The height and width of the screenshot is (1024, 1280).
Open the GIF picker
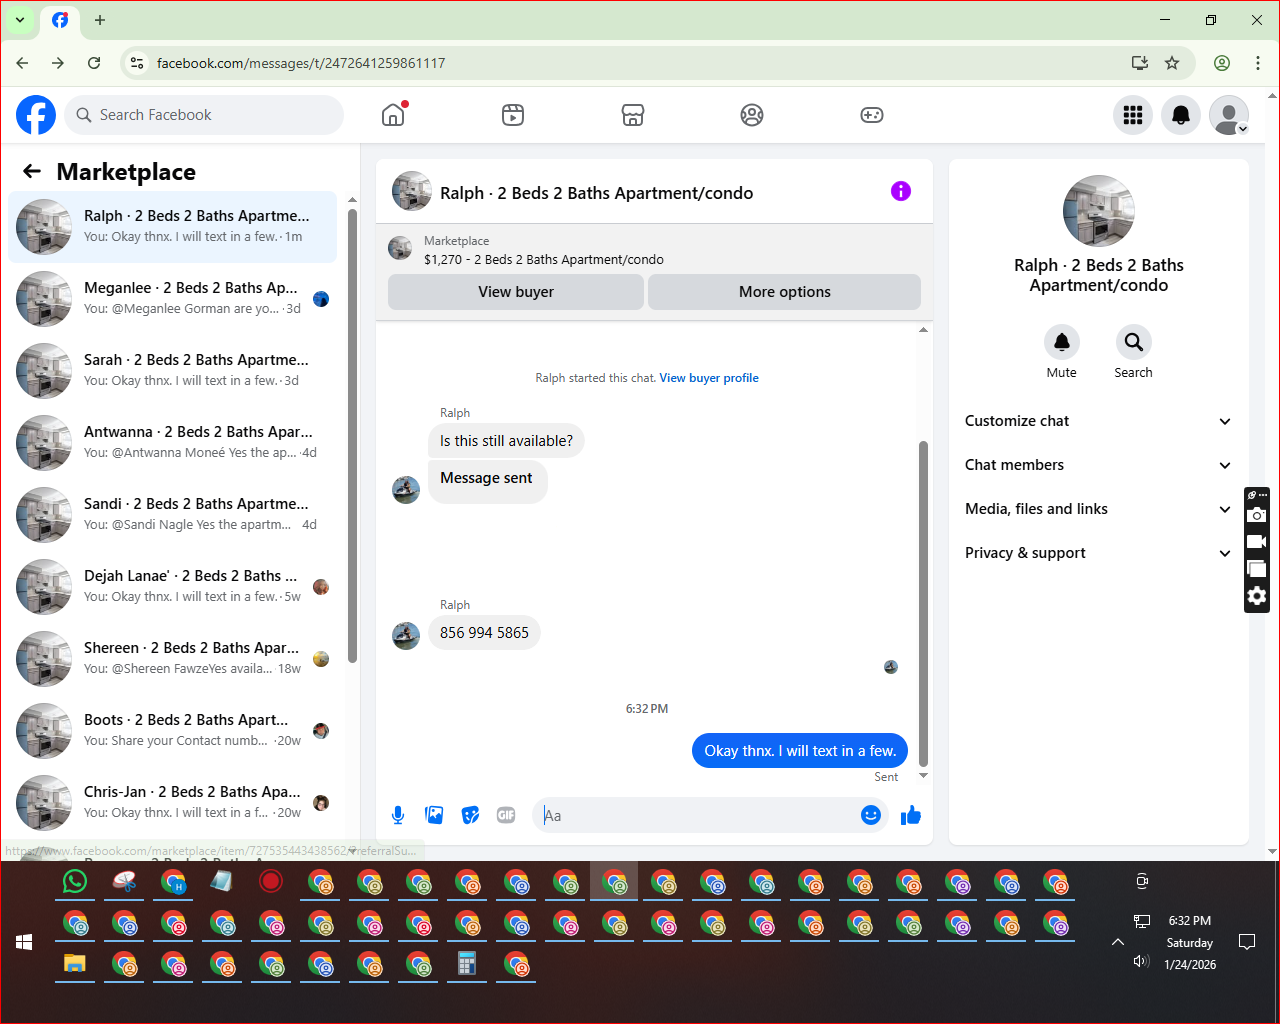coord(506,815)
